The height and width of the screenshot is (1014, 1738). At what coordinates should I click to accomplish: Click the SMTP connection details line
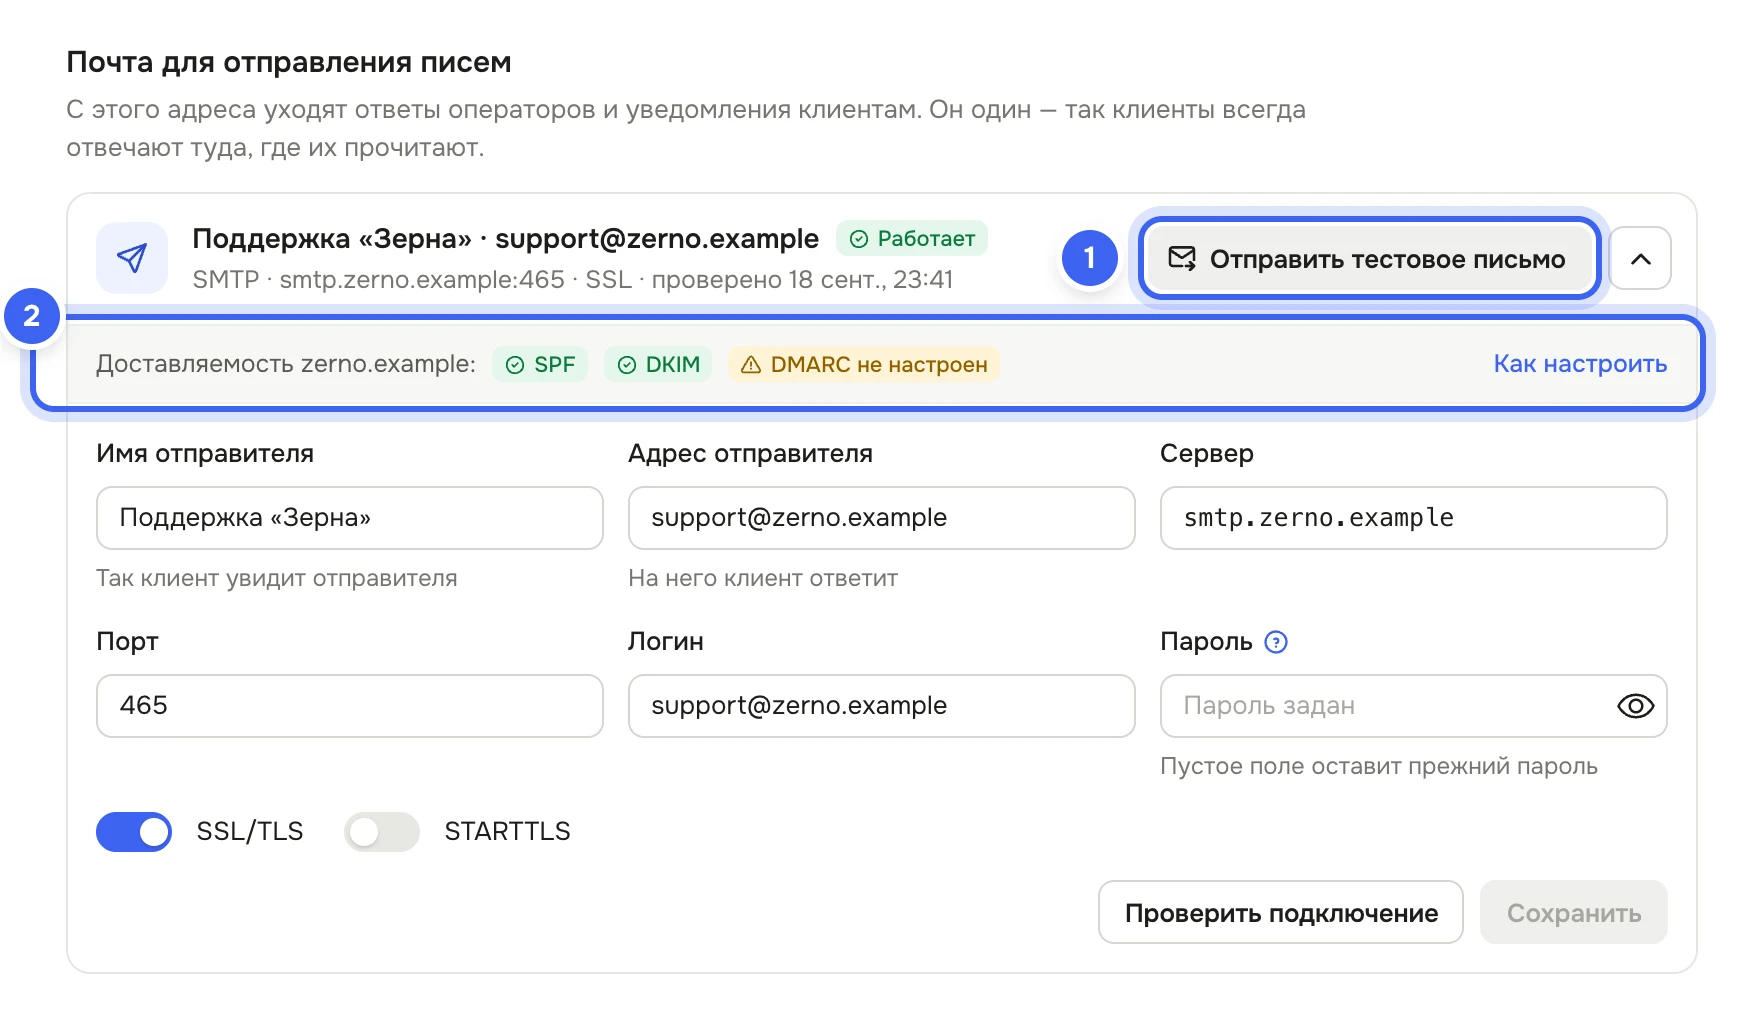click(572, 280)
